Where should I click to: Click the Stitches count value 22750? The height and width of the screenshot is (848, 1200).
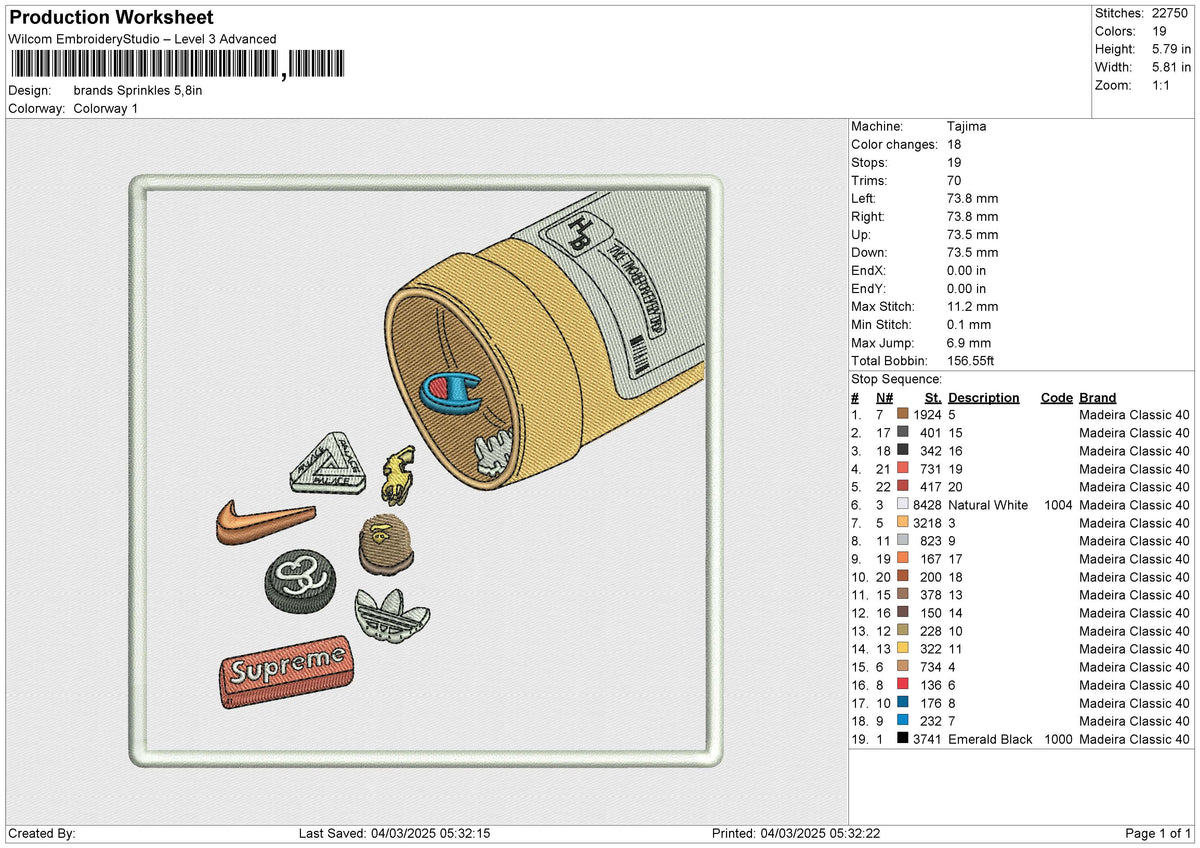[1171, 13]
